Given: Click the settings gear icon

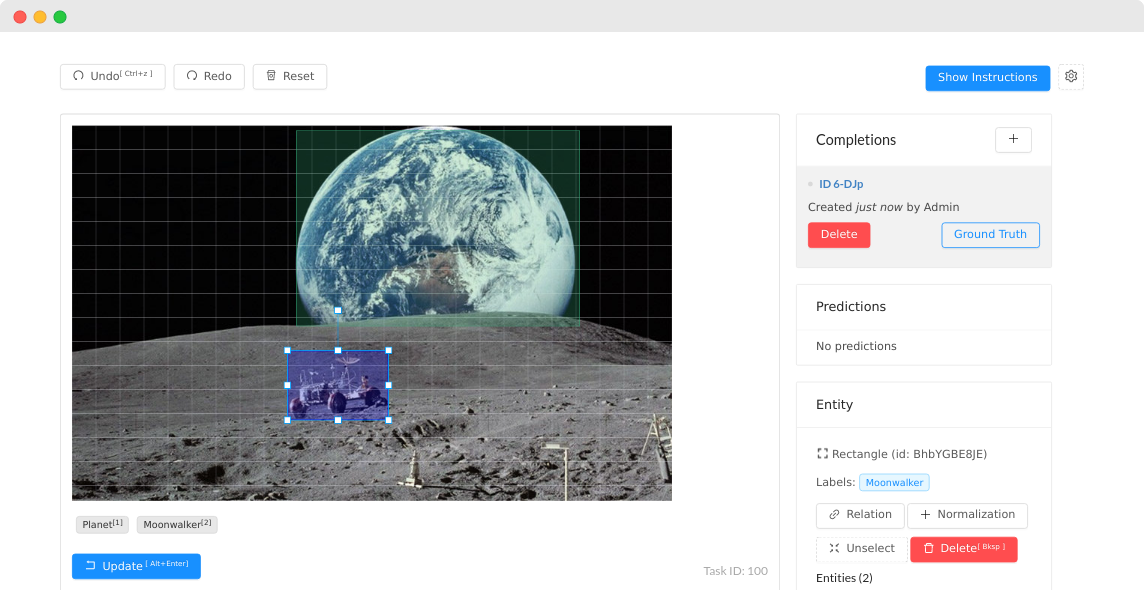Looking at the screenshot, I should point(1071,77).
